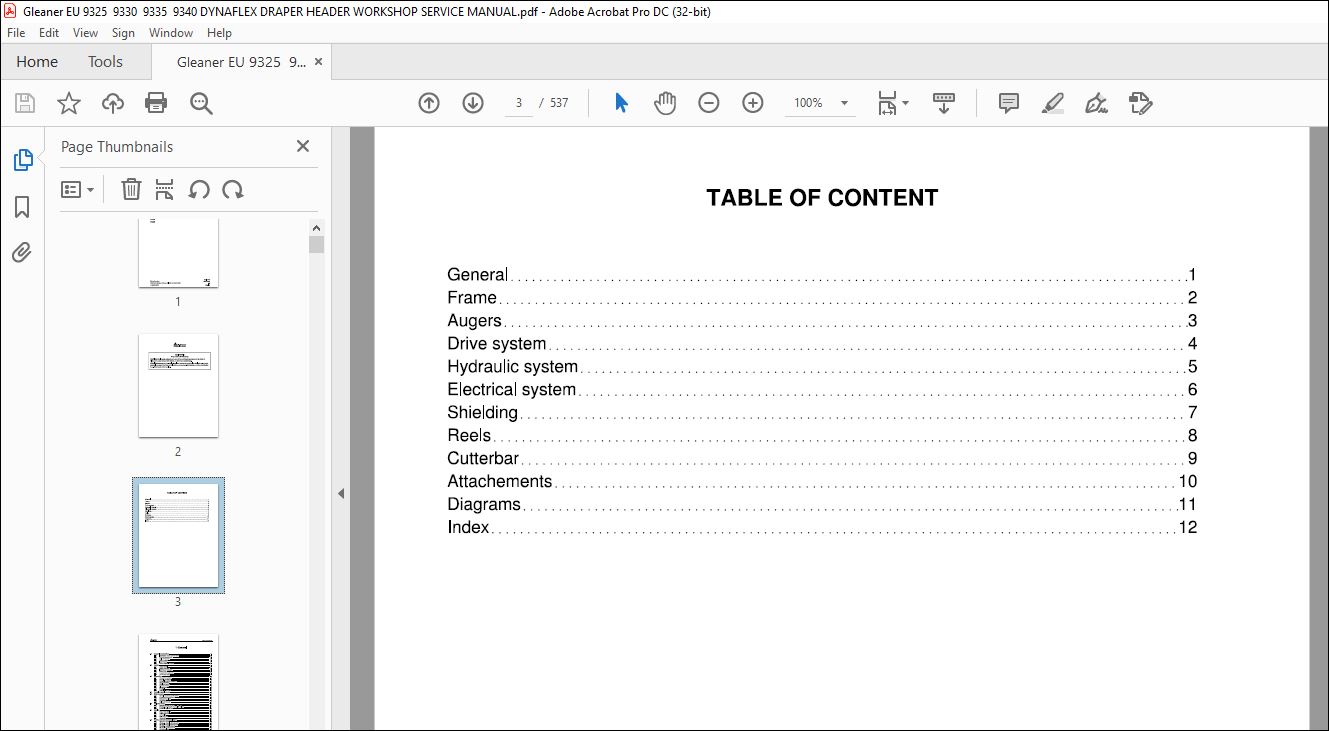Screen dimensions: 1329x731
Task: Click scrollbar up arrow in thumbnails panel
Action: [x=316, y=227]
